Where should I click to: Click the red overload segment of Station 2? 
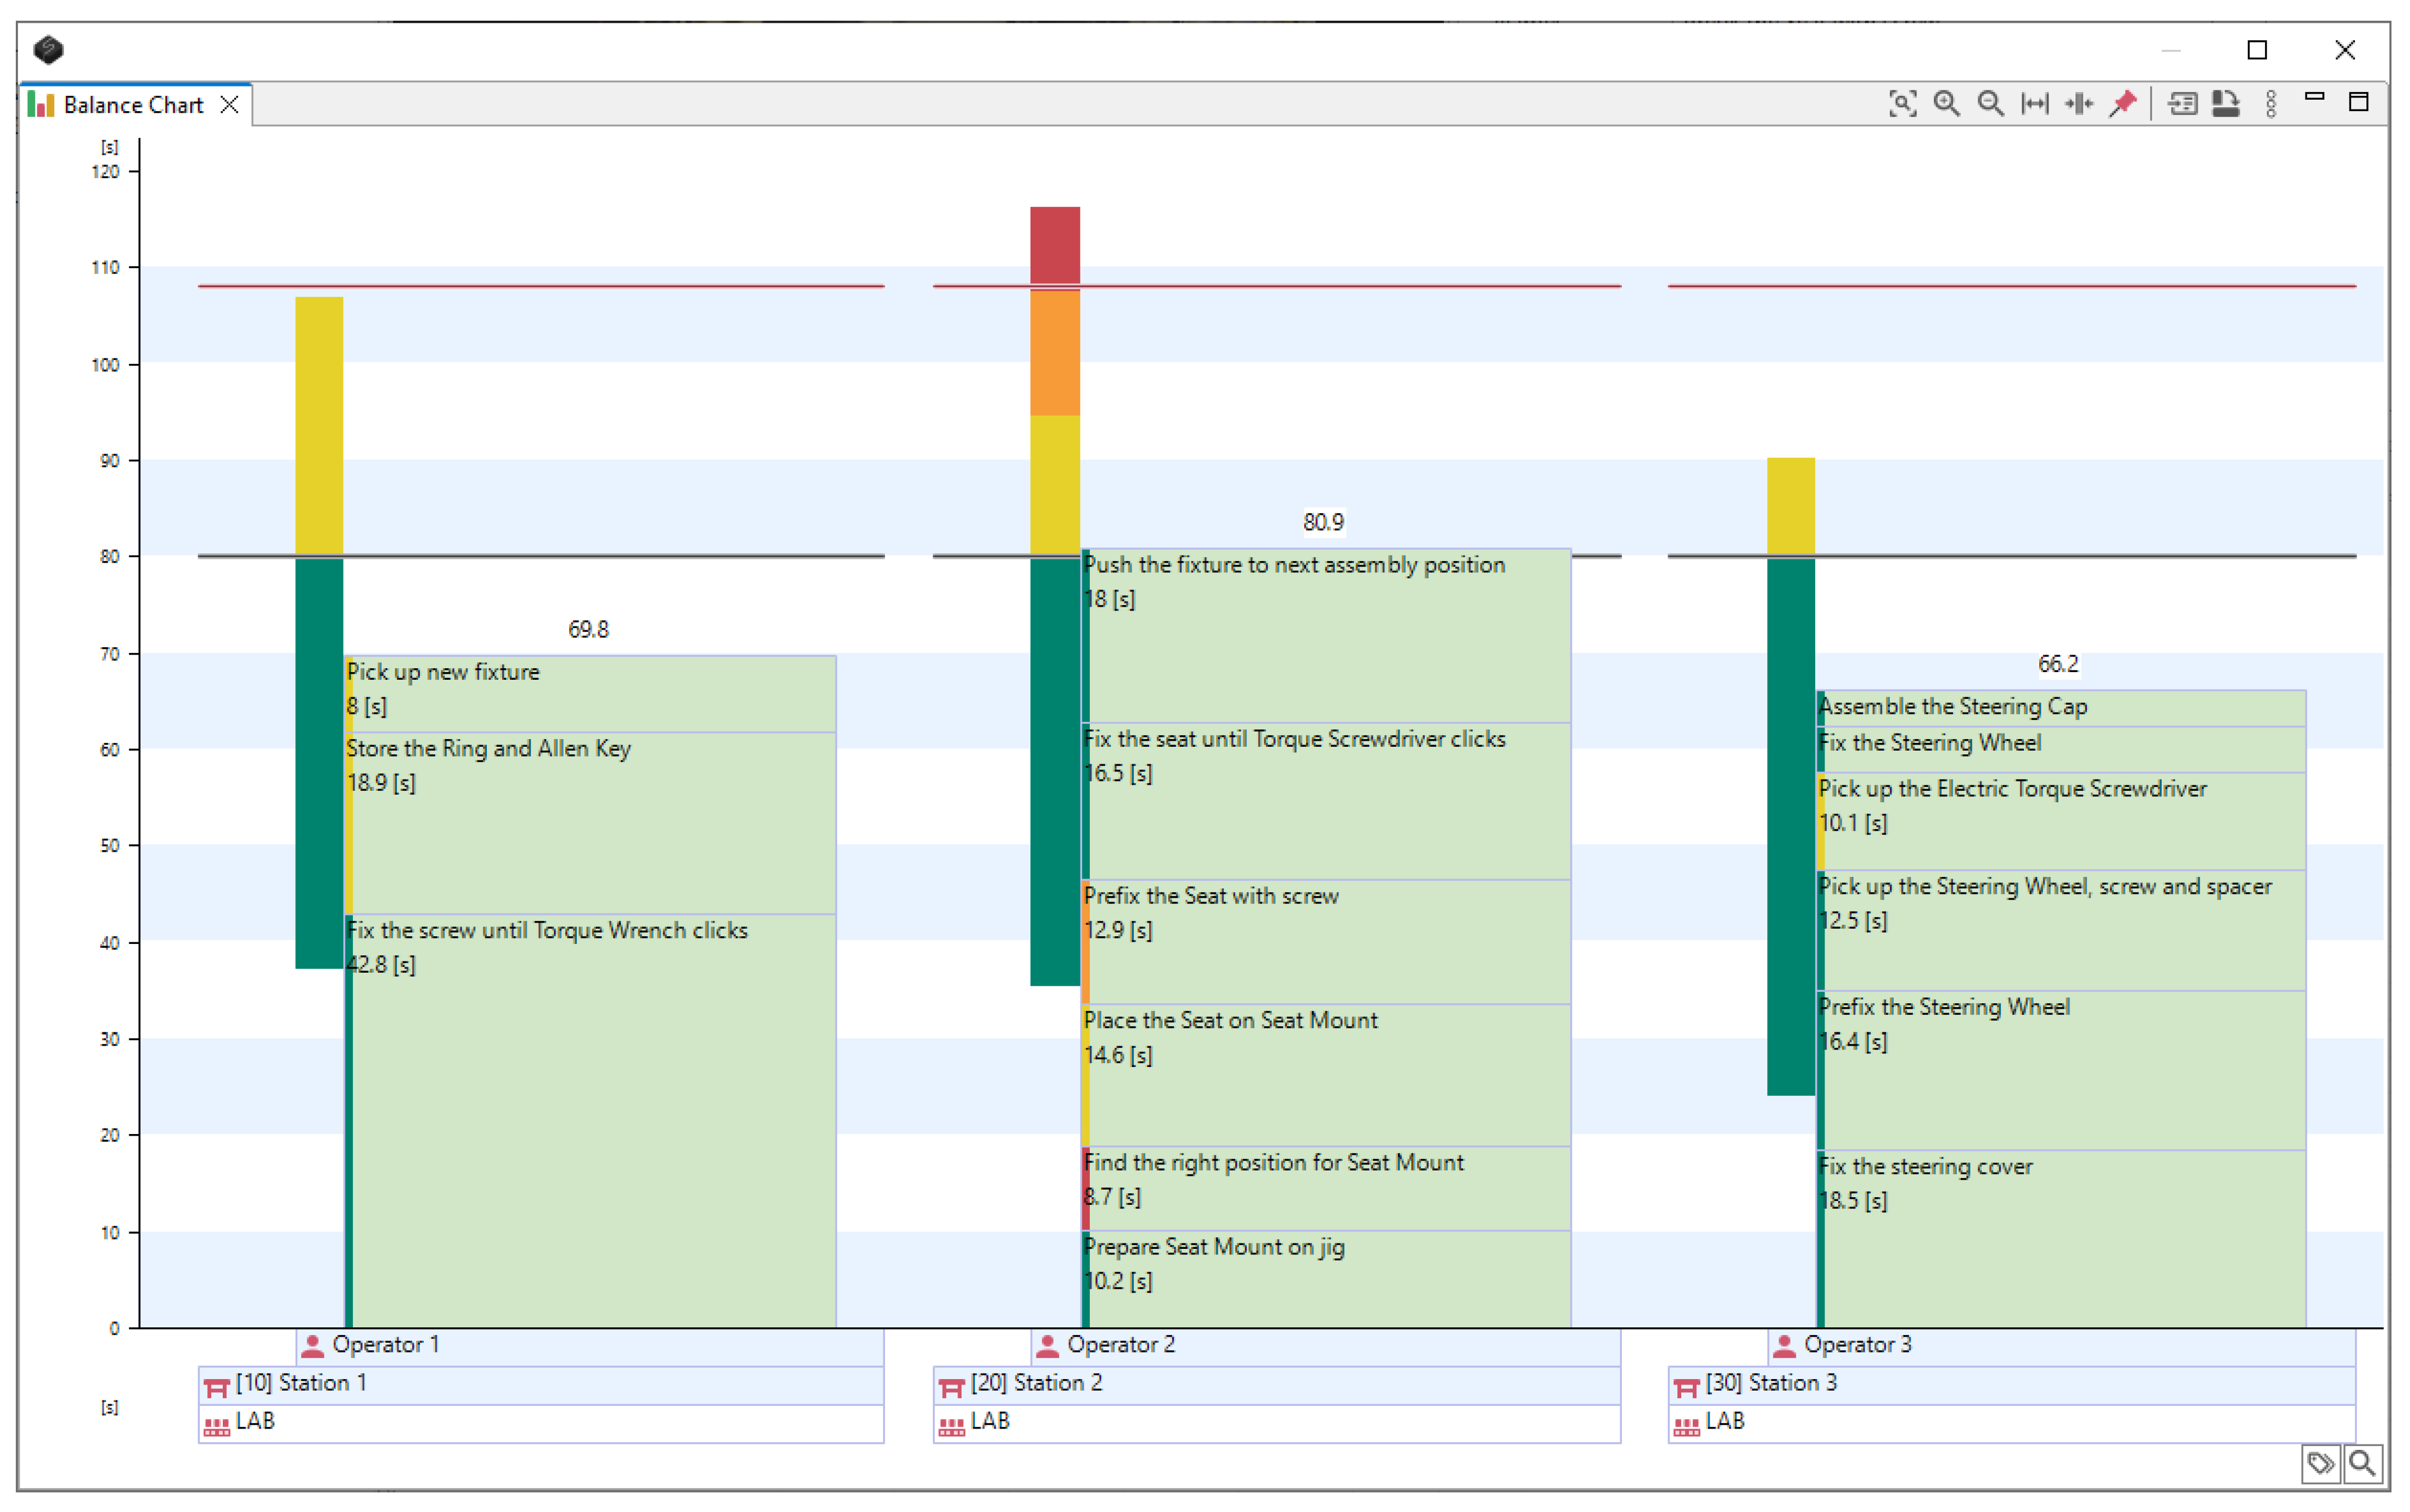tap(1055, 245)
